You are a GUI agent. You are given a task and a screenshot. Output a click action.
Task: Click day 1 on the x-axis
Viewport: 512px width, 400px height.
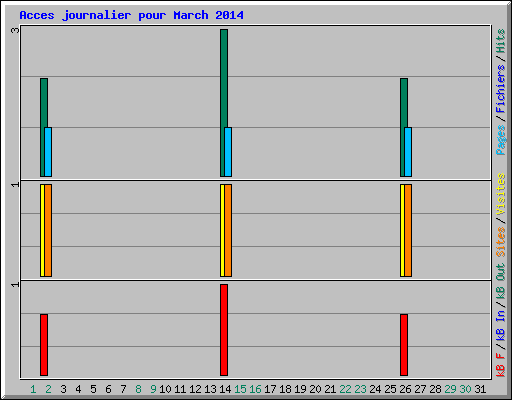point(33,389)
